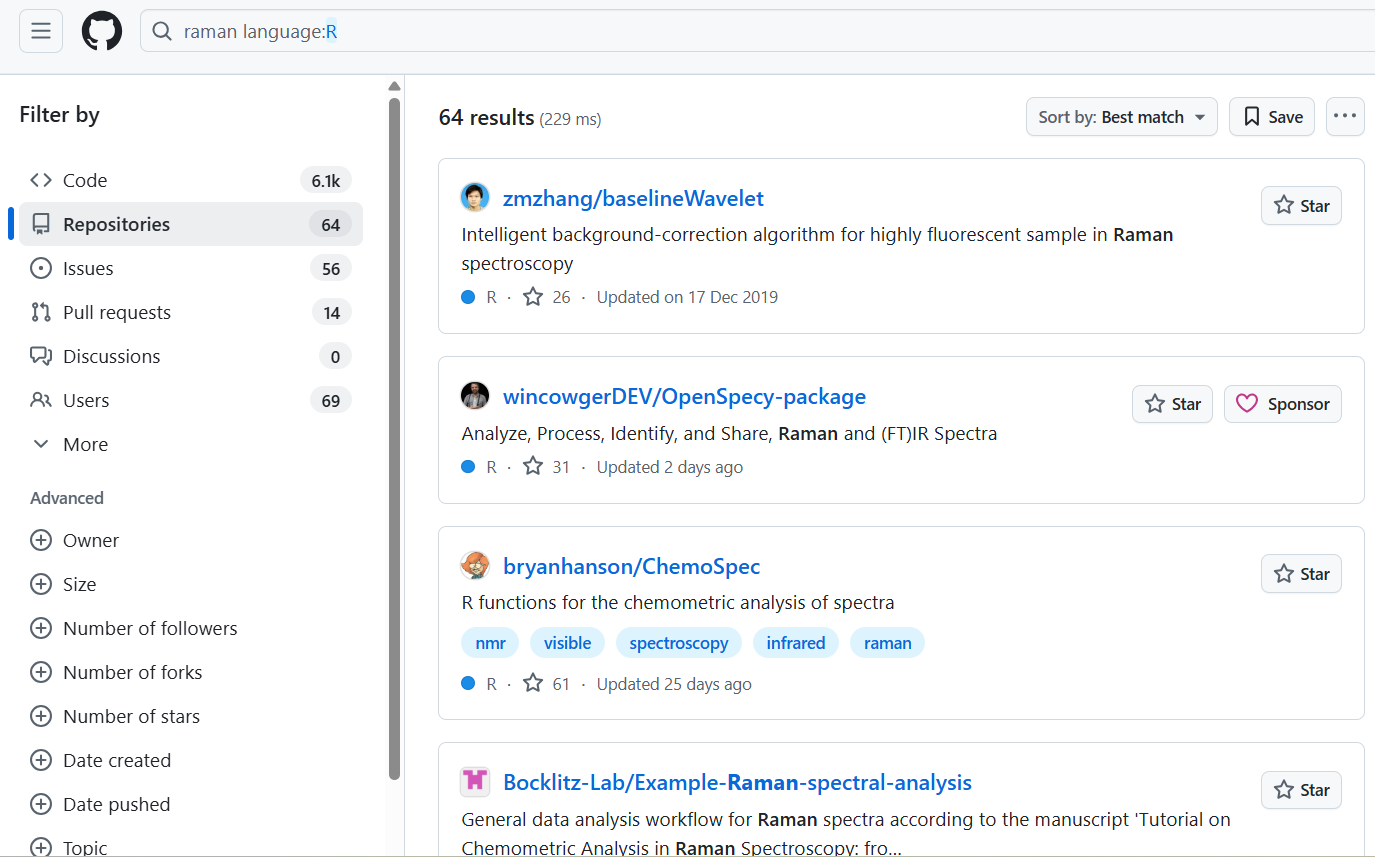The height and width of the screenshot is (857, 1375).
Task: Star the baselineWavelet repository
Action: pyautogui.click(x=1301, y=206)
